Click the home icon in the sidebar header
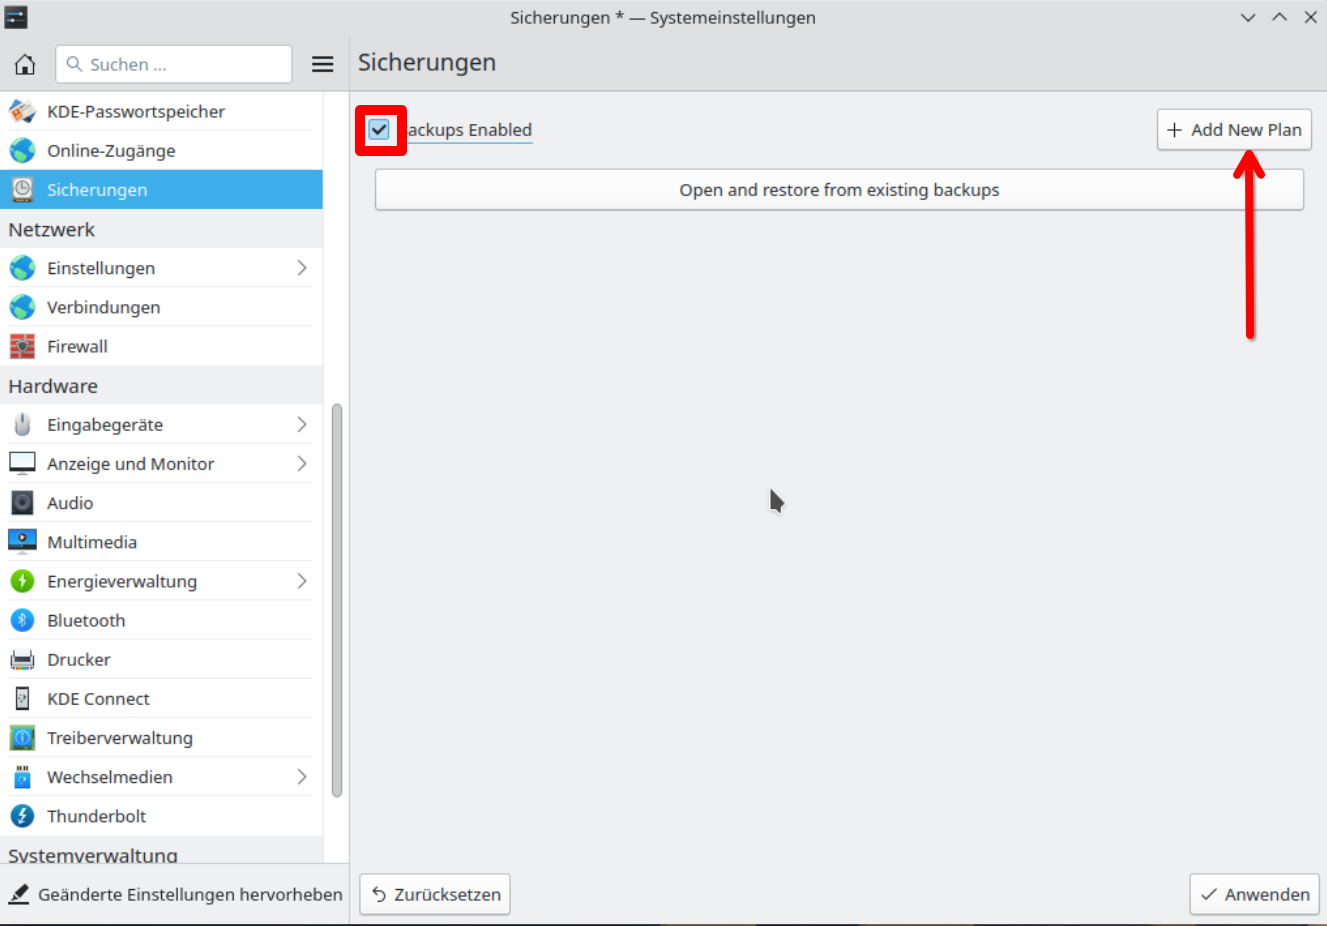The width and height of the screenshot is (1327, 926). click(25, 65)
